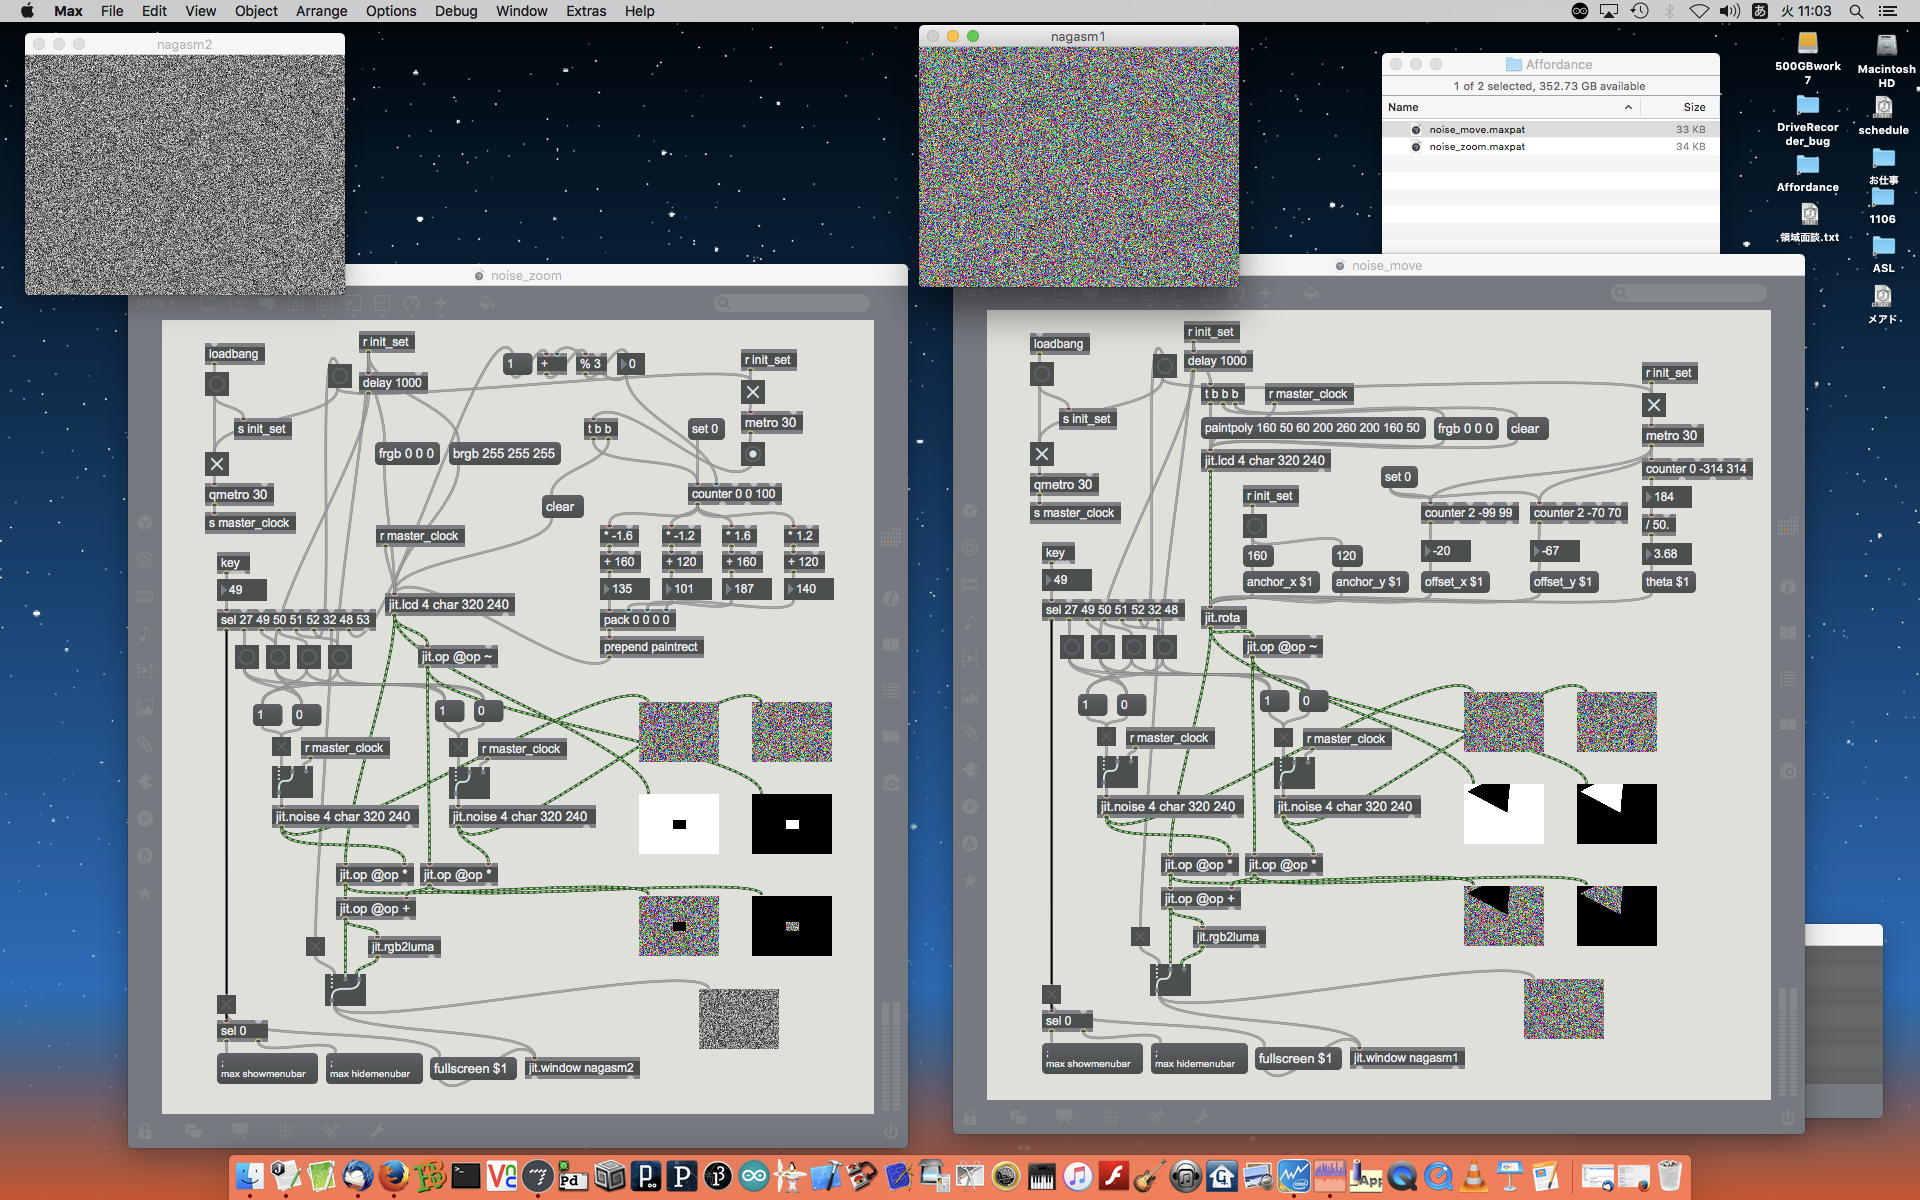Open the Japanese input source menu

pyautogui.click(x=1760, y=11)
